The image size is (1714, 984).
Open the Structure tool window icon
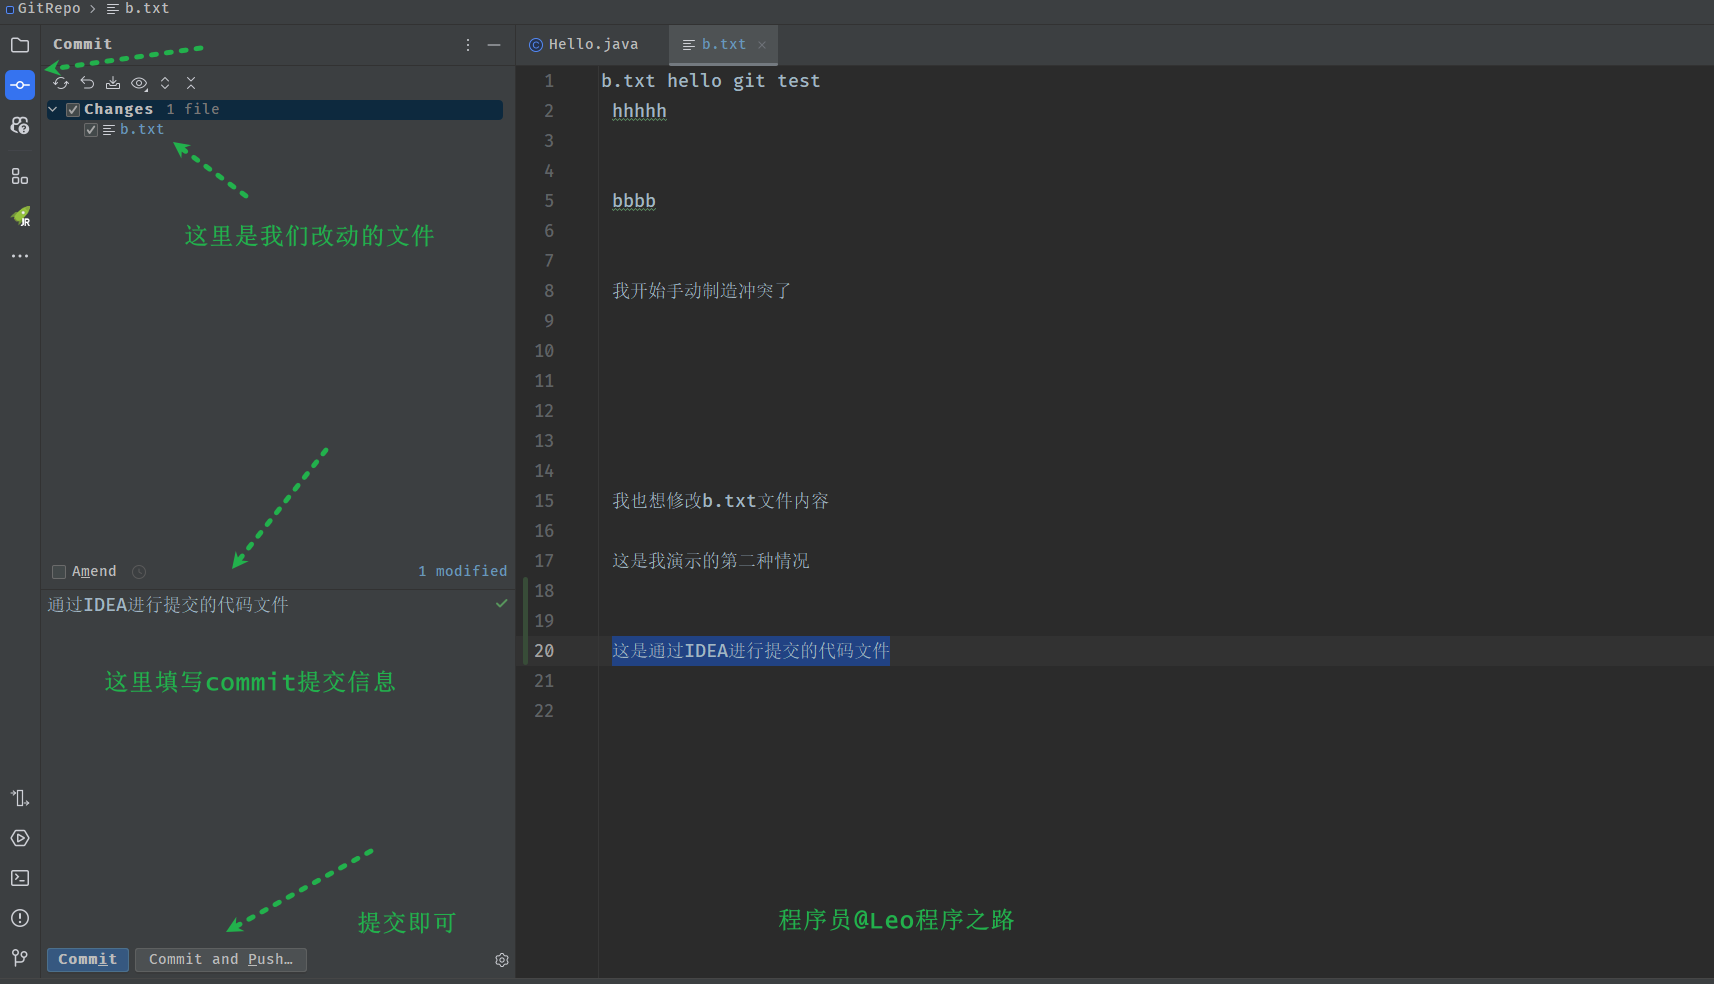[20, 176]
